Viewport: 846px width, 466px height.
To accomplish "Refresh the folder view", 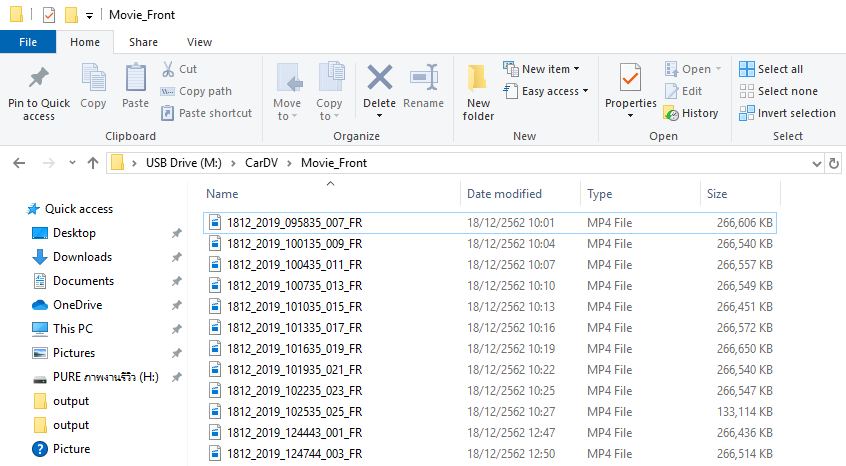I will [834, 163].
